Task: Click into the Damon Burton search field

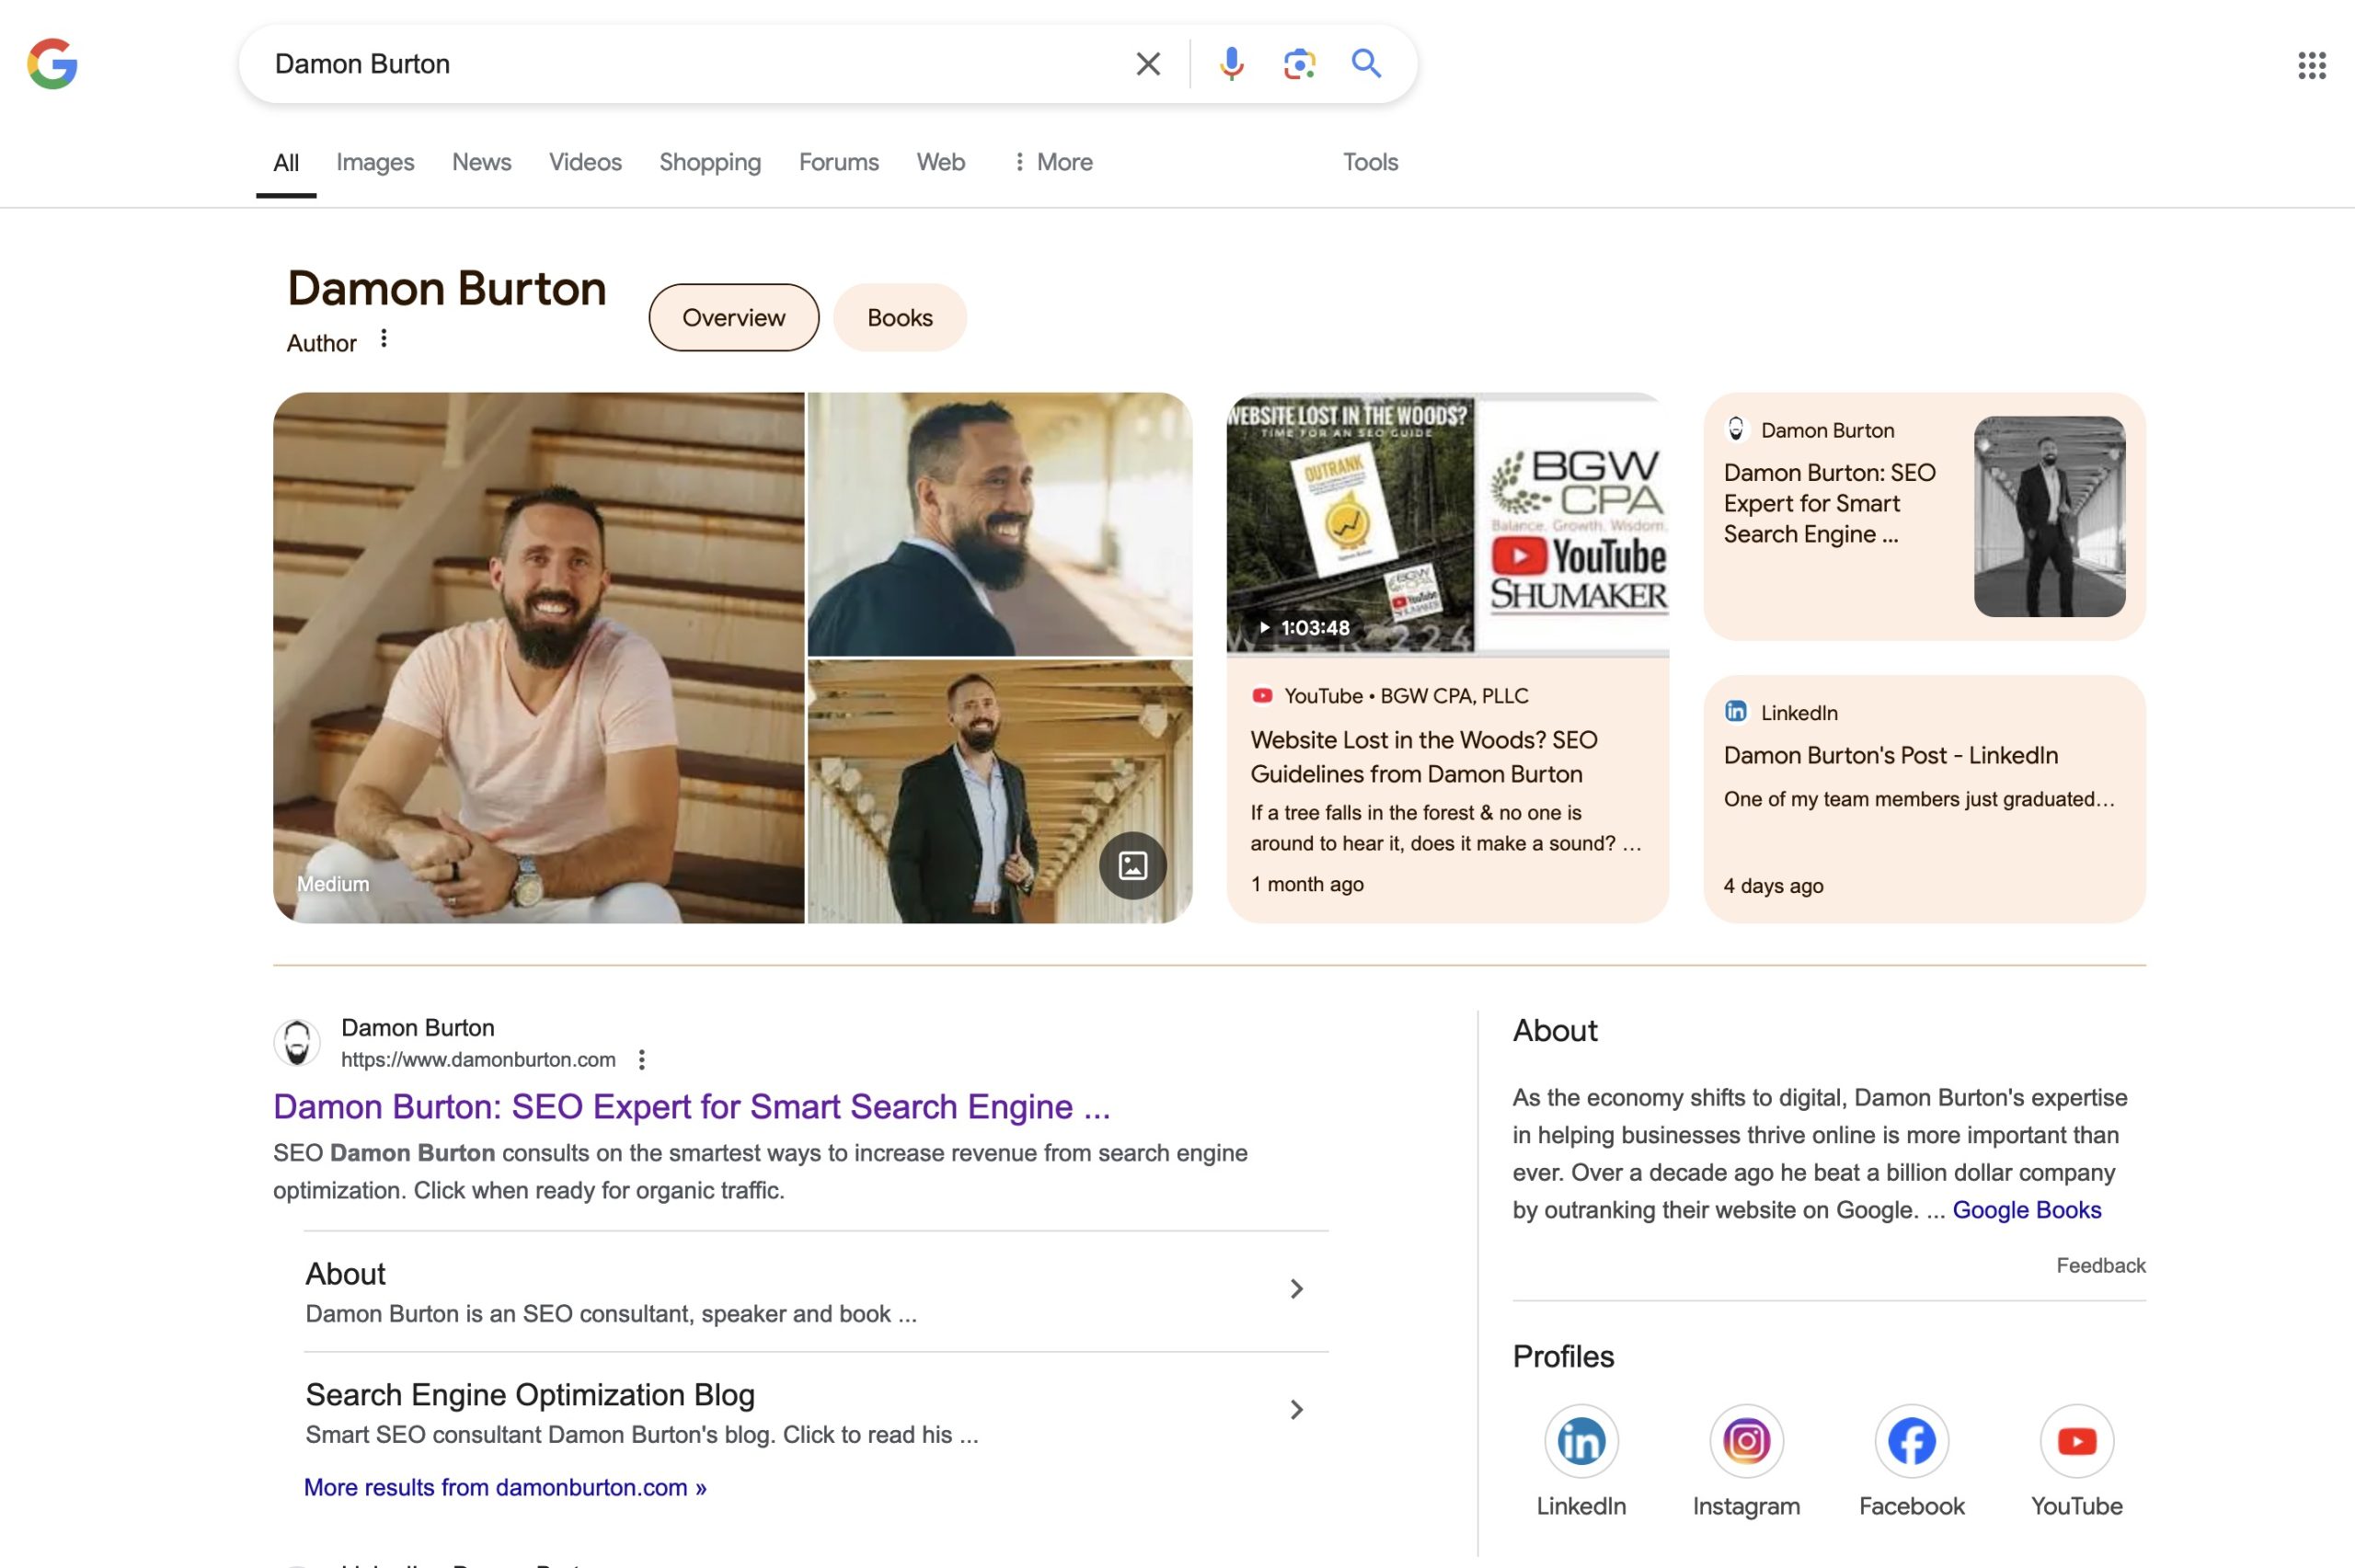Action: (x=690, y=64)
